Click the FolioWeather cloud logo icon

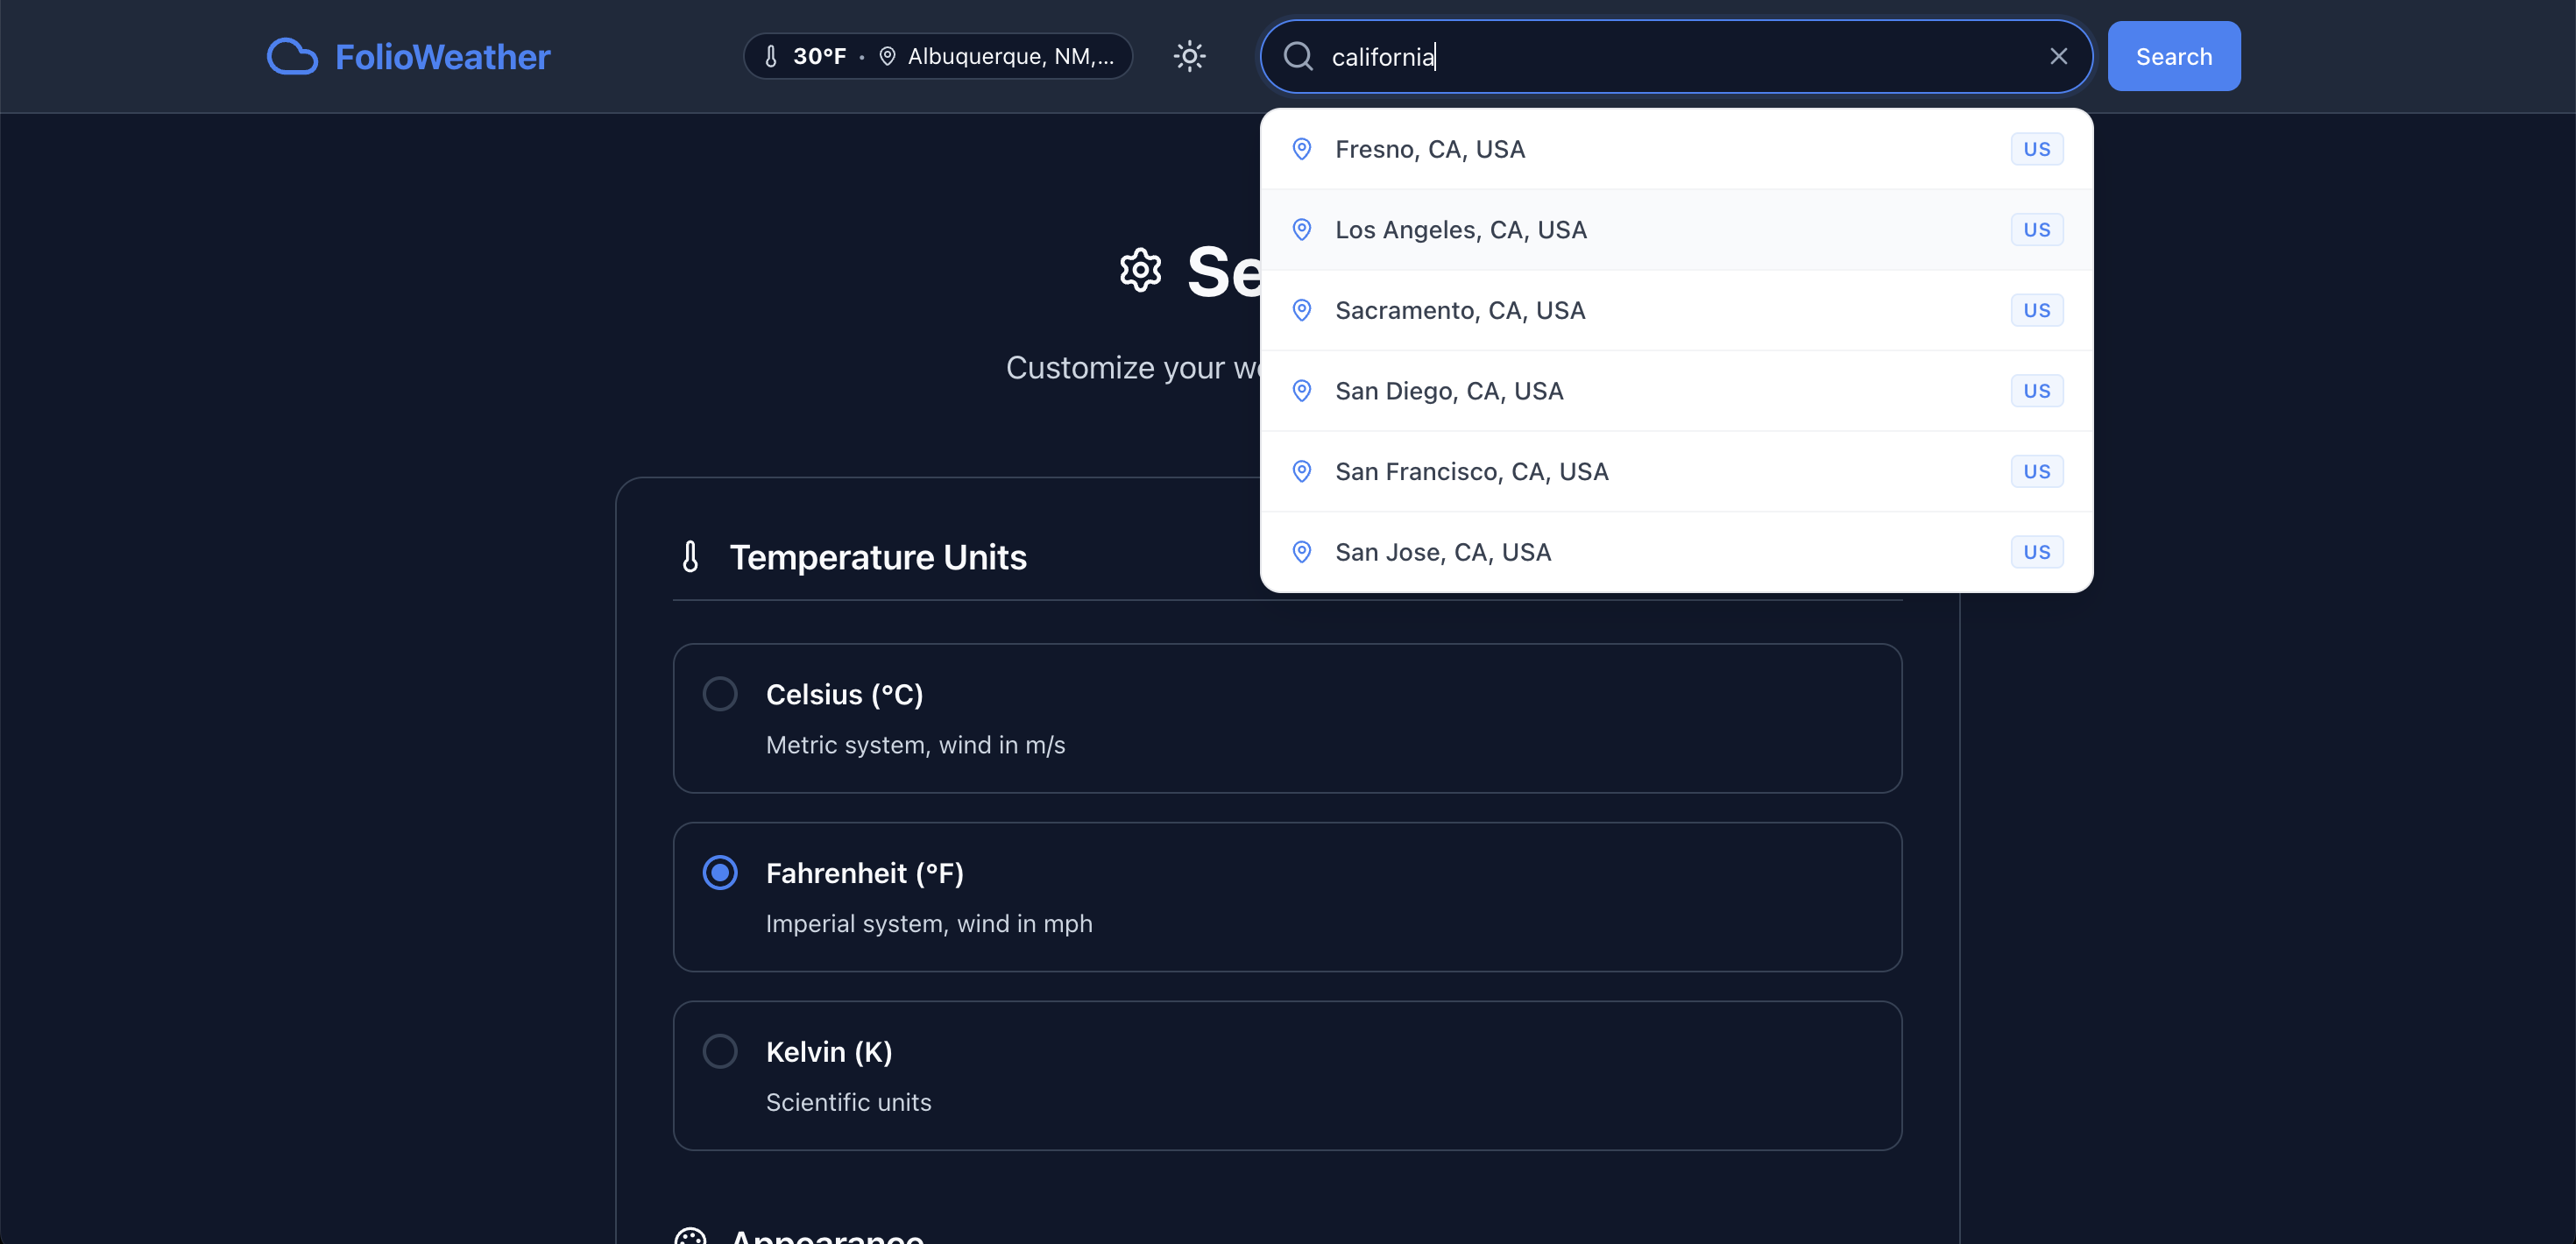click(292, 57)
